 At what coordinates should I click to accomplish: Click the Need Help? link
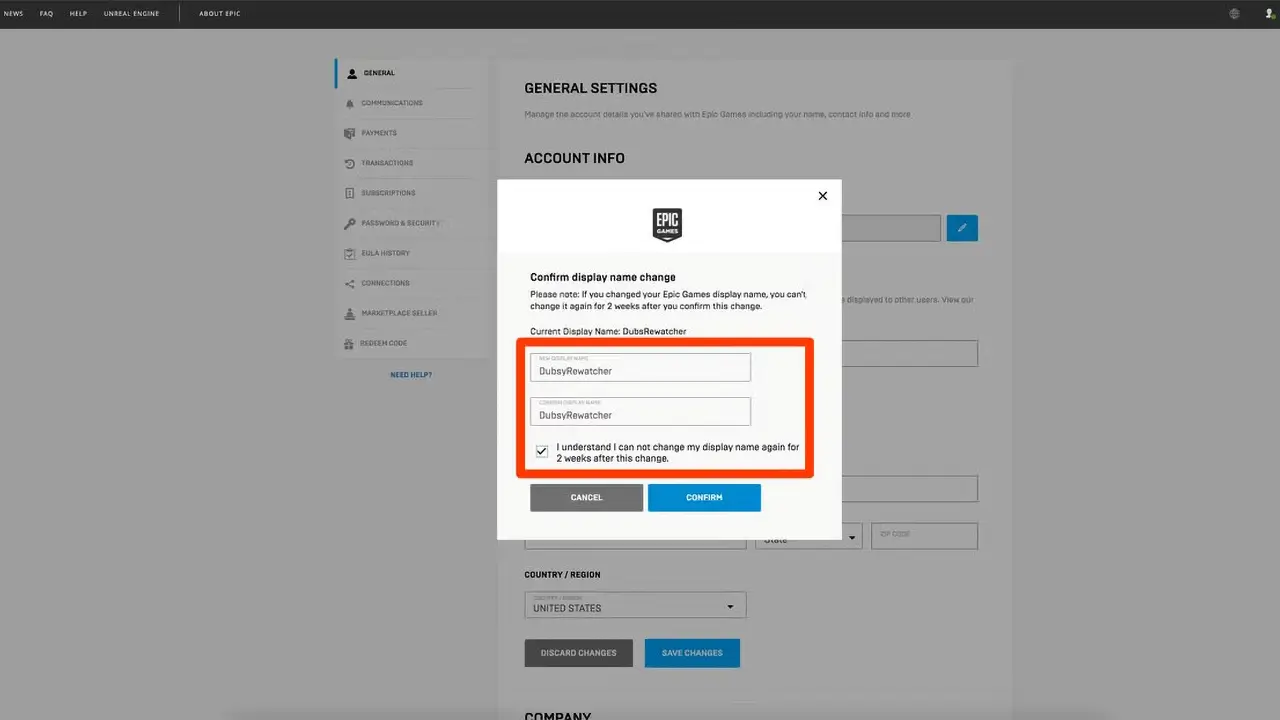[411, 375]
